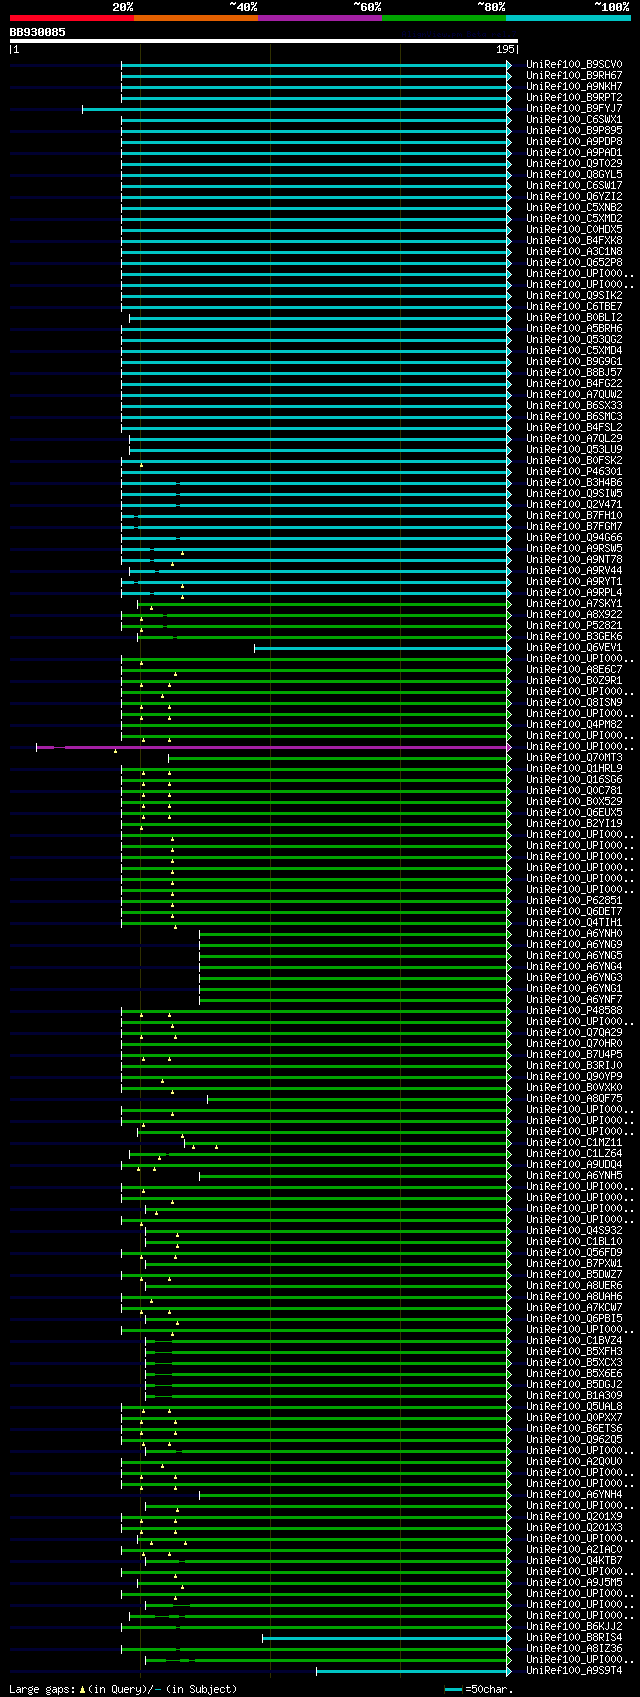Select label UniRef100_Q9T029

(x=574, y=164)
